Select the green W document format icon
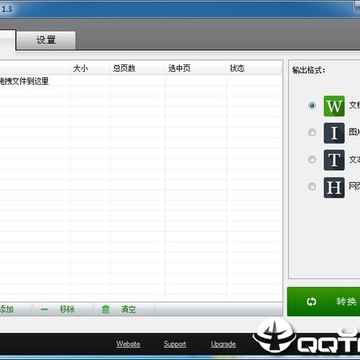This screenshot has height=360, width=360. tap(334, 106)
